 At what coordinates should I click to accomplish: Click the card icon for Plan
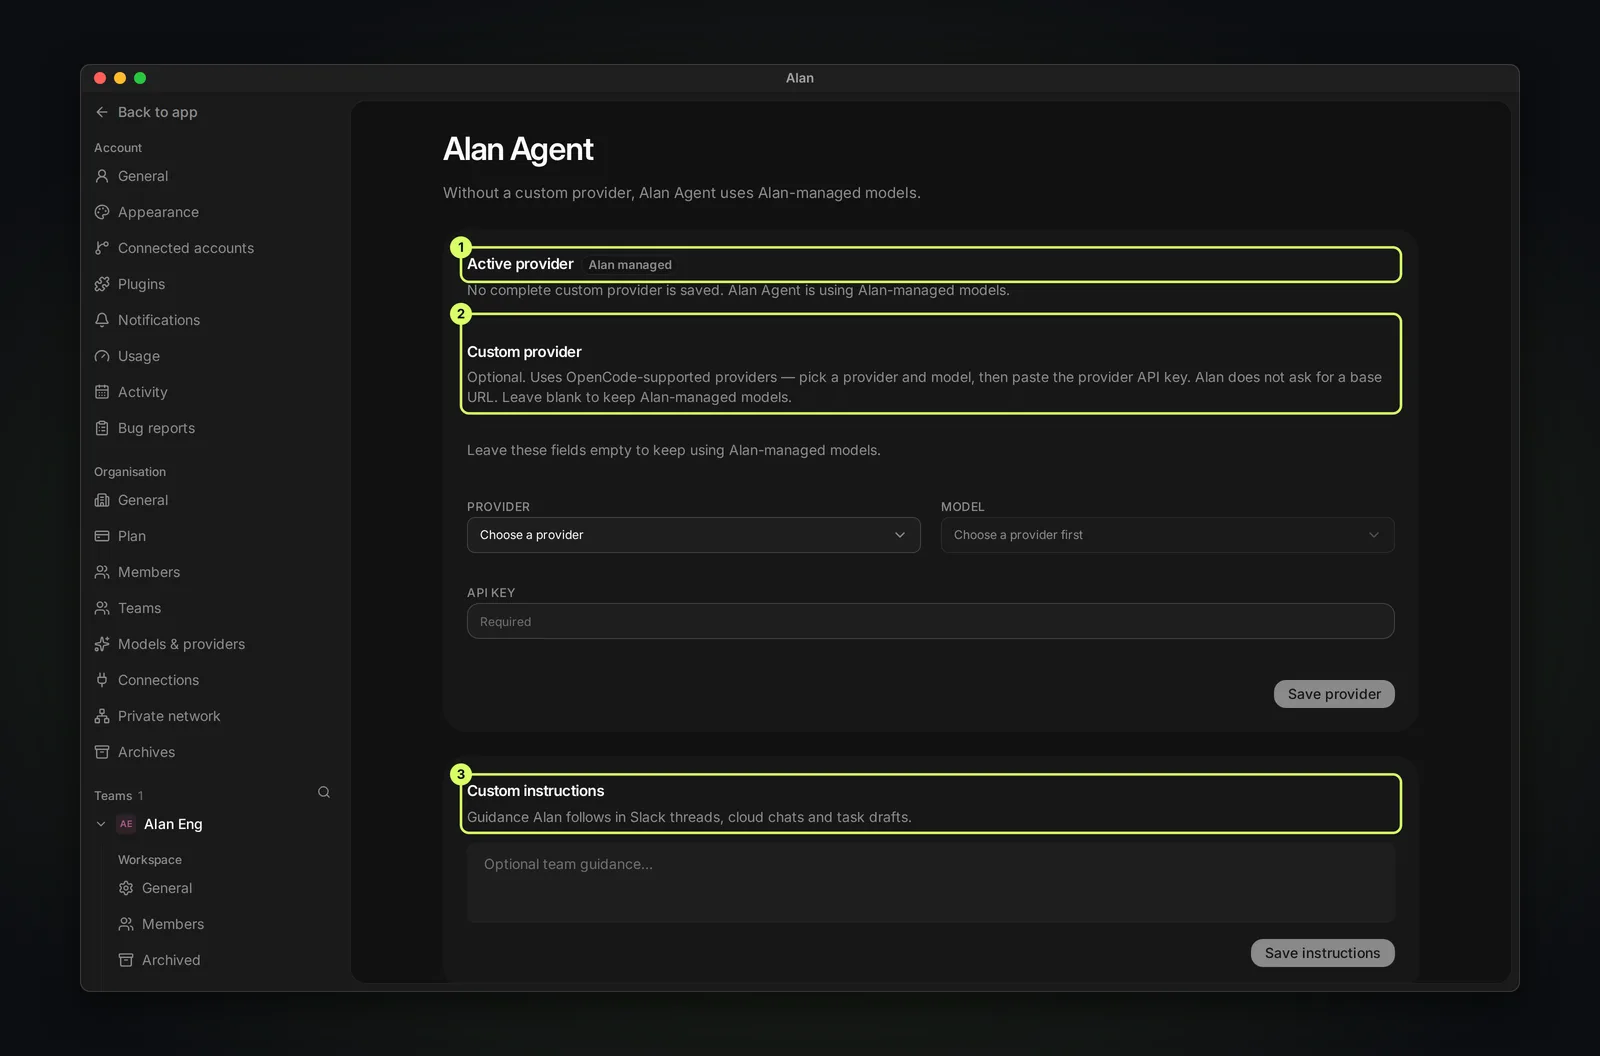[102, 536]
